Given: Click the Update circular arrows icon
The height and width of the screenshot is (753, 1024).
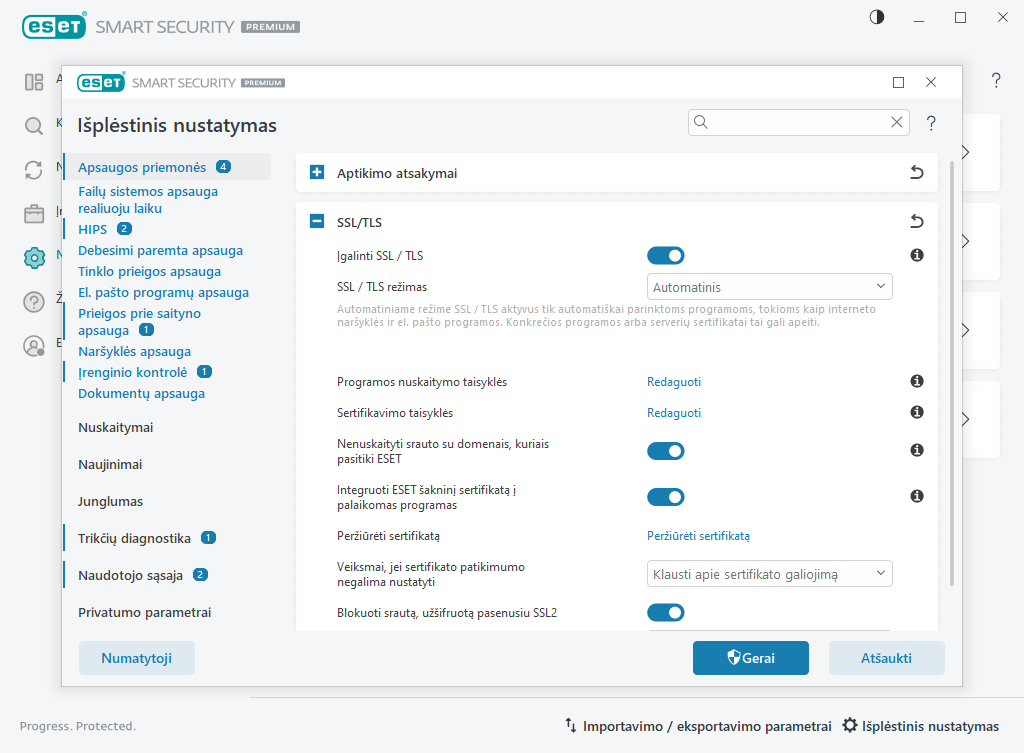Looking at the screenshot, I should [33, 169].
